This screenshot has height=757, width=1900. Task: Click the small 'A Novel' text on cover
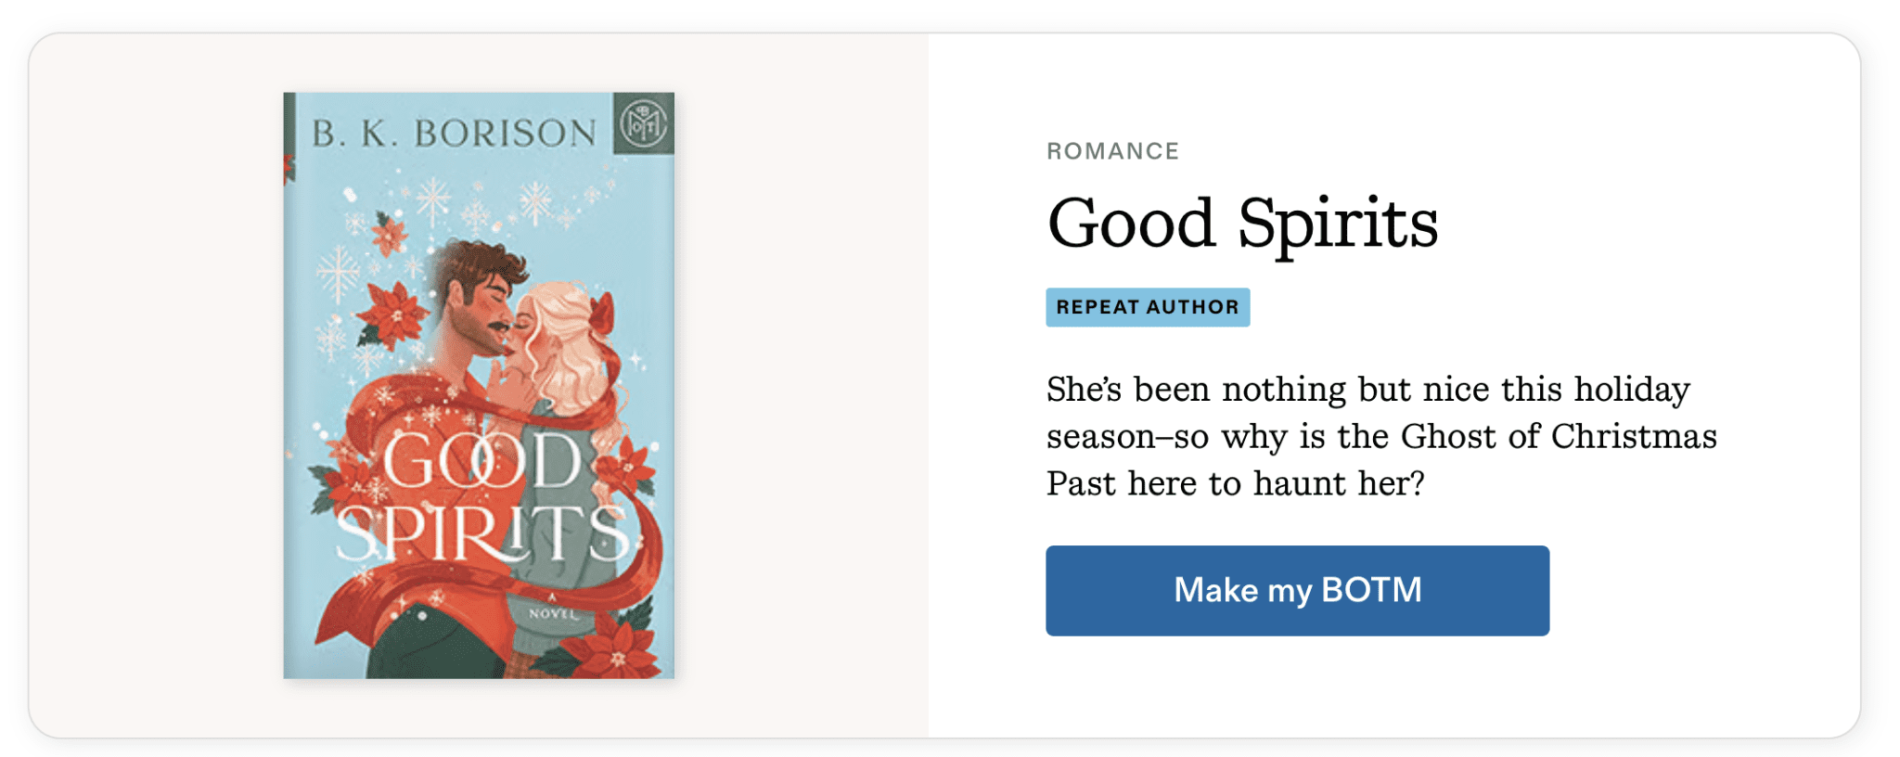tap(552, 610)
